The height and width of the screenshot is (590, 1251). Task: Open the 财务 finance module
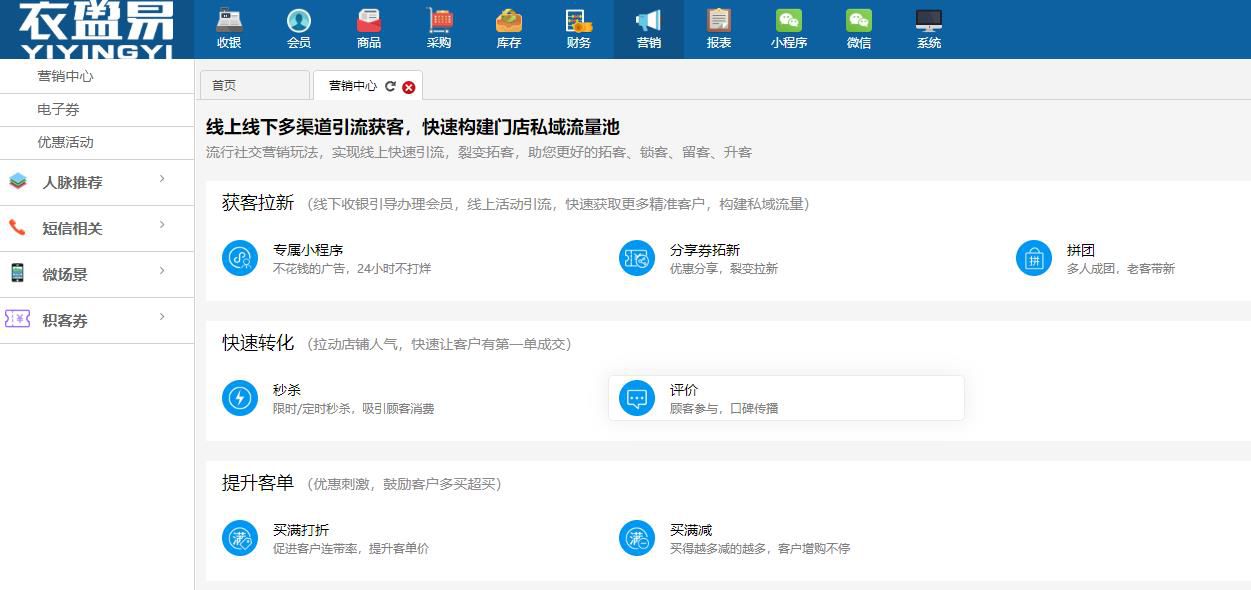point(578,29)
